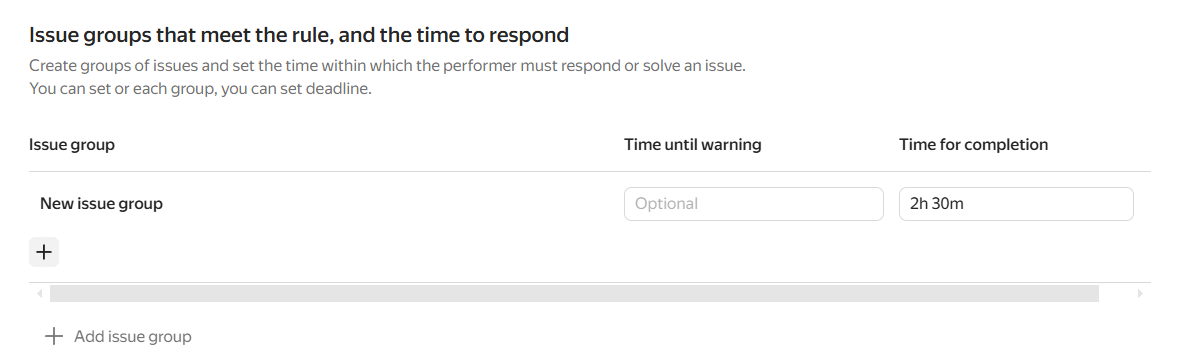The width and height of the screenshot is (1177, 360).
Task: Click the Issue group column header
Action: point(72,145)
